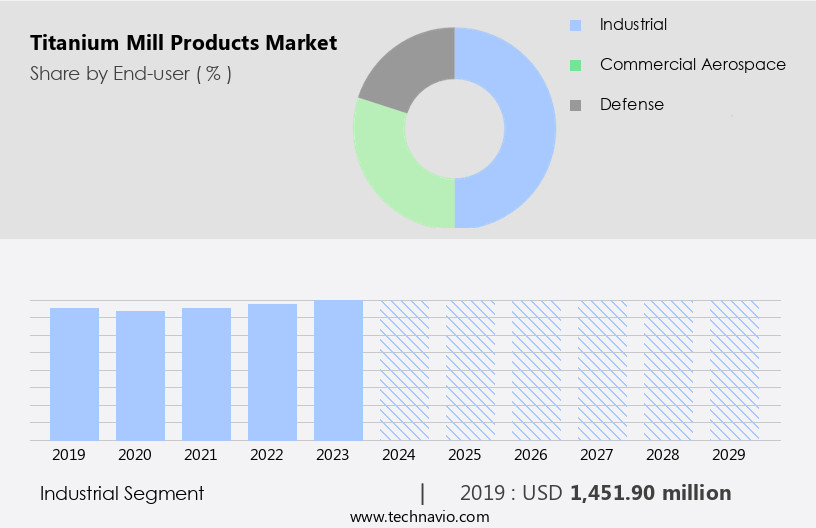816x528 pixels.
Task: Select the Industrial Segment label text
Action: click(x=122, y=493)
